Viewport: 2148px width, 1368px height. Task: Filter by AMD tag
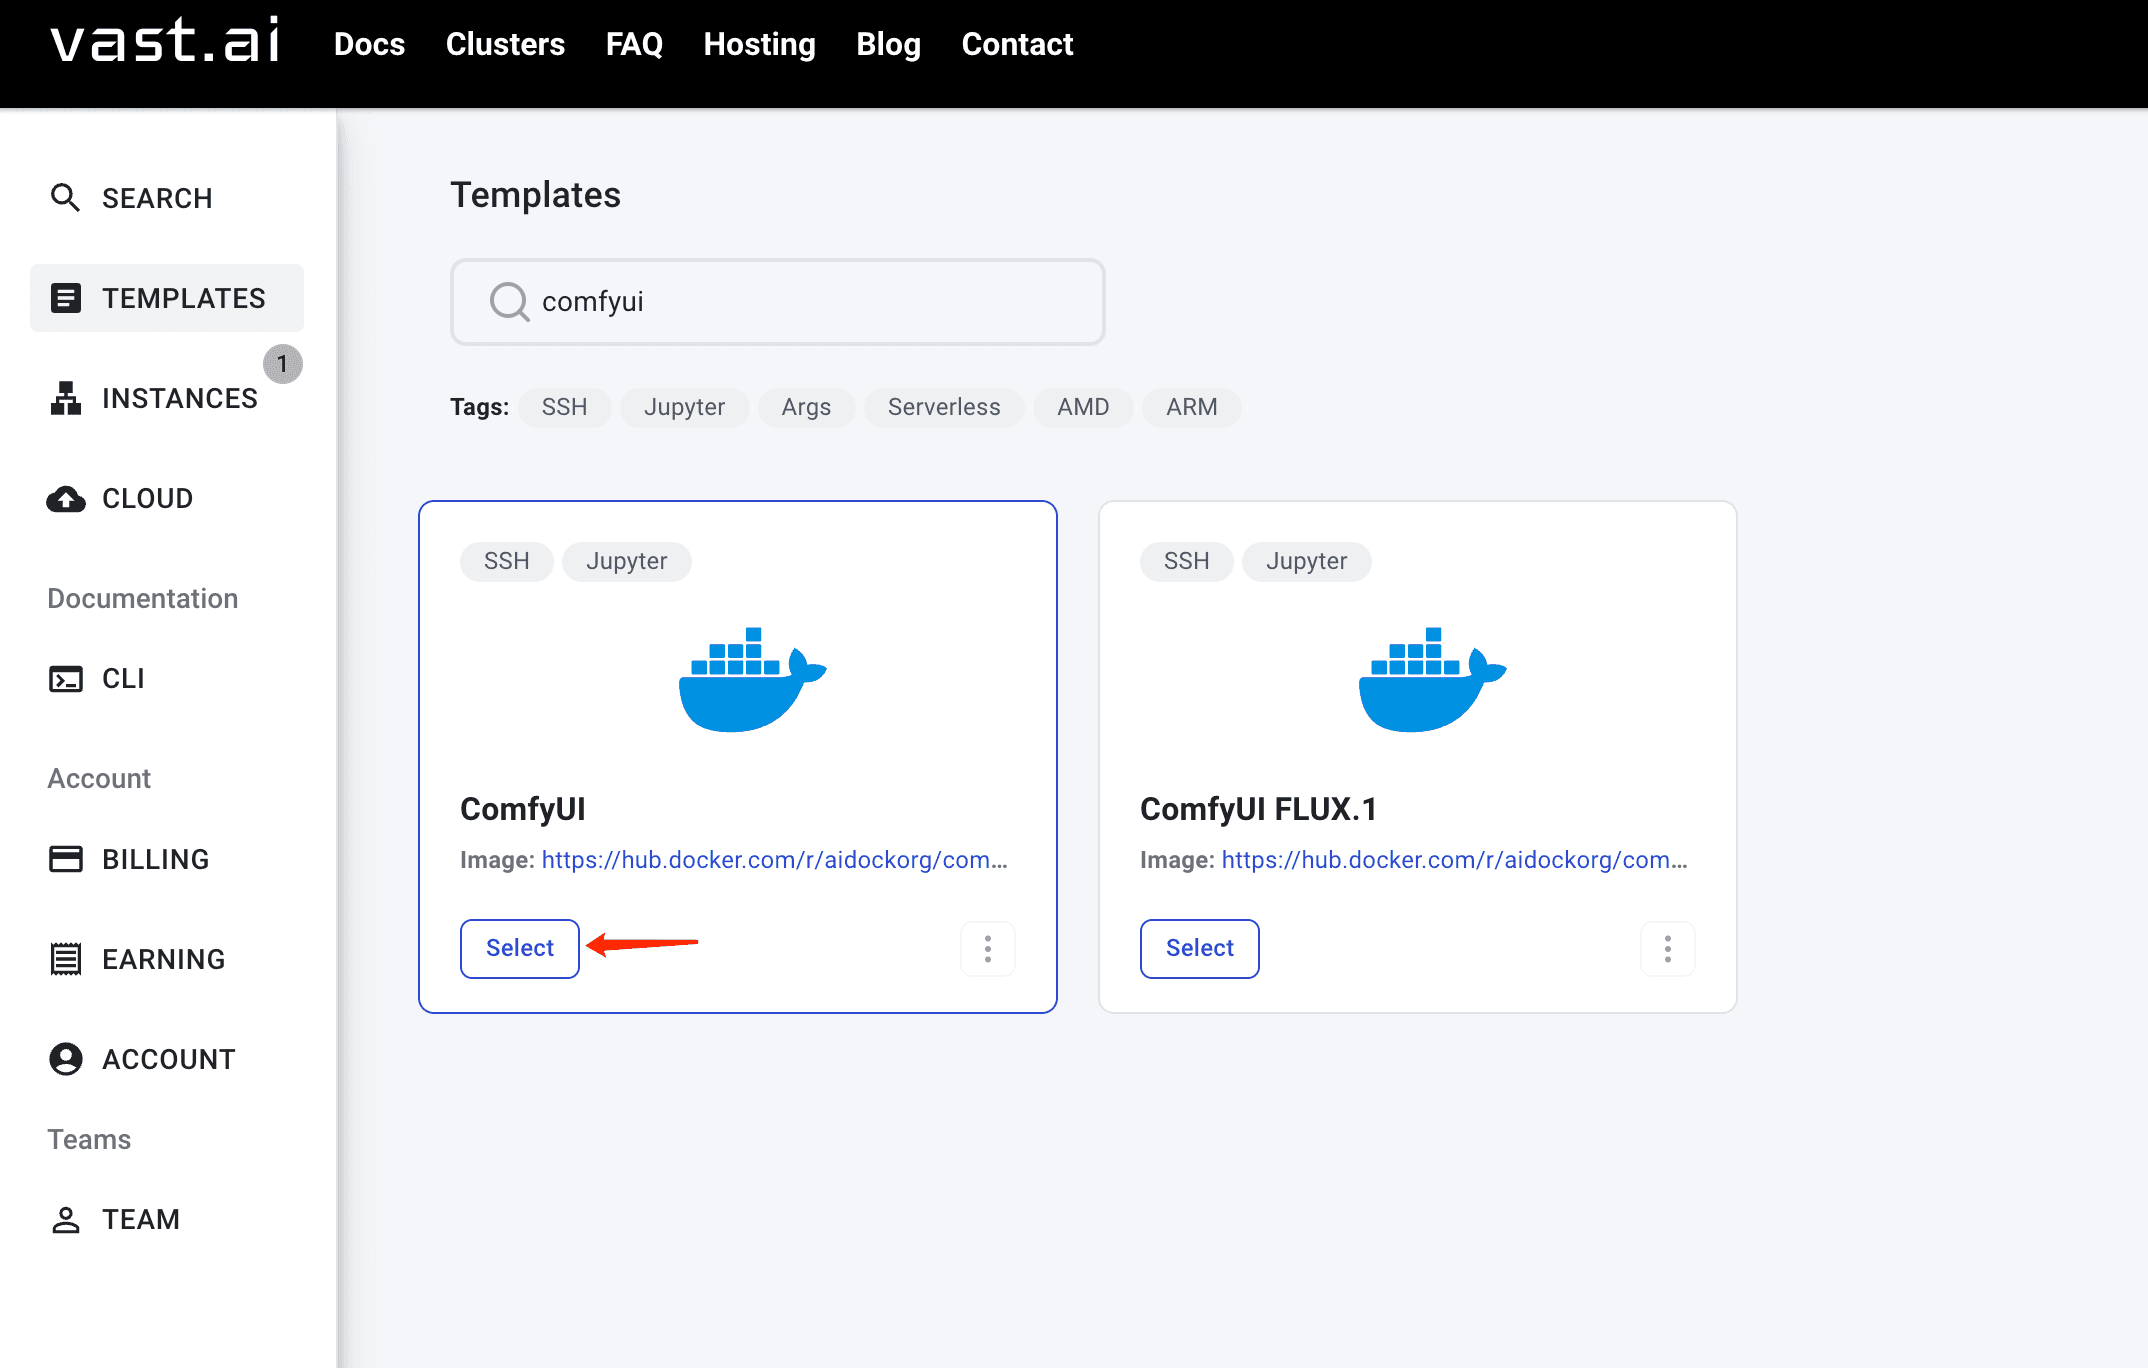pyautogui.click(x=1083, y=407)
